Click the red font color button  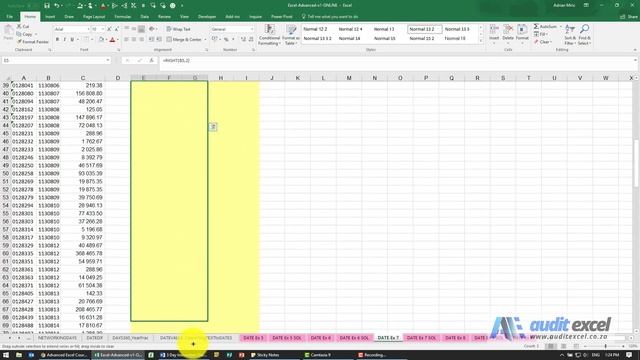[x=113, y=40]
